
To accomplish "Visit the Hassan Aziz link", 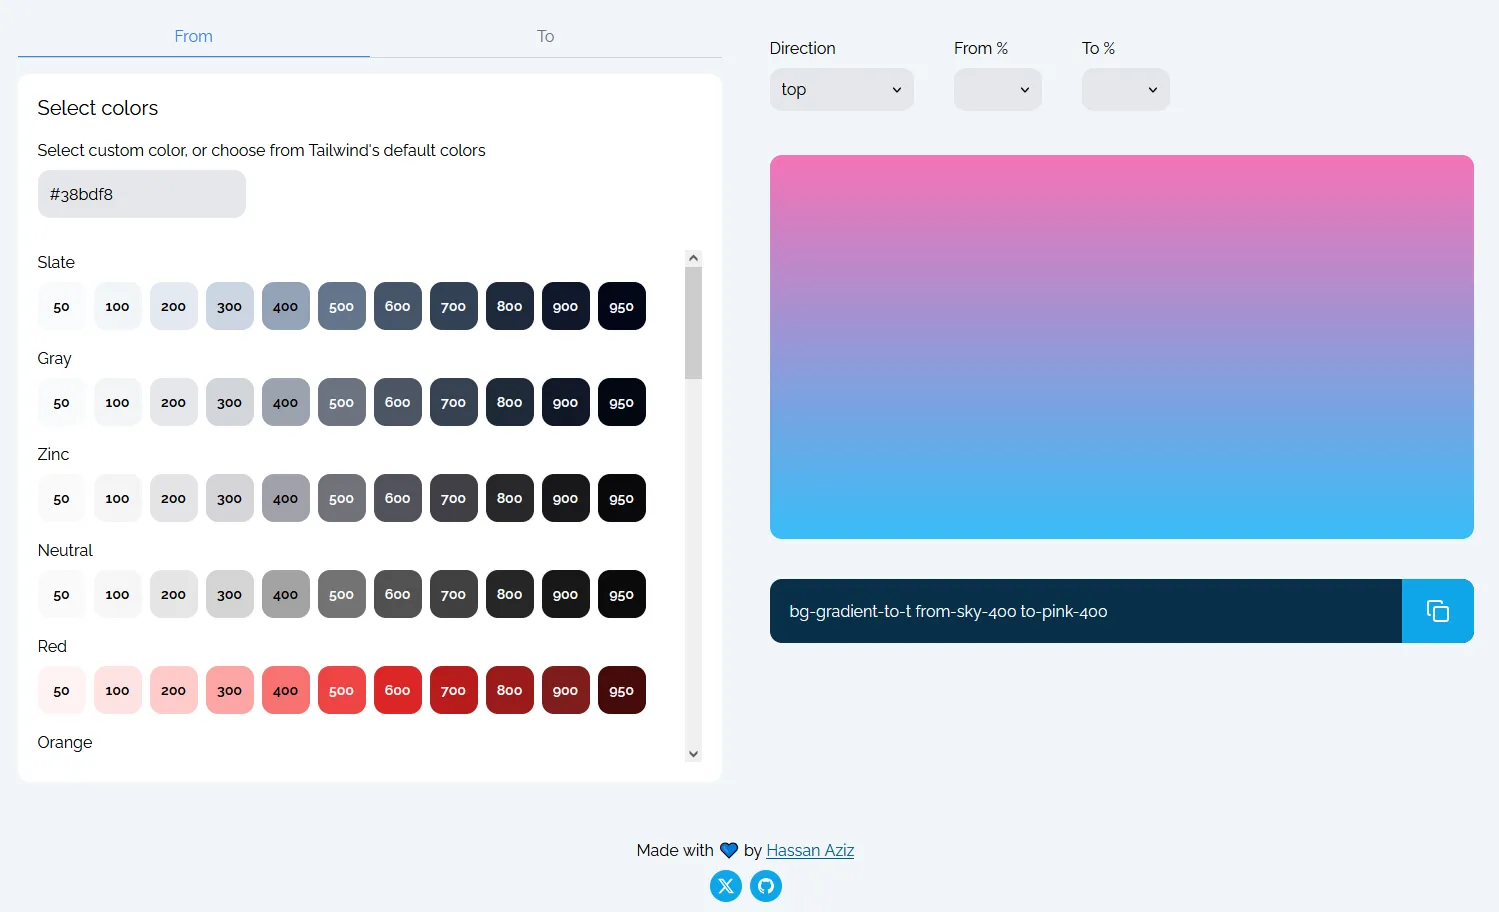I will tap(810, 851).
